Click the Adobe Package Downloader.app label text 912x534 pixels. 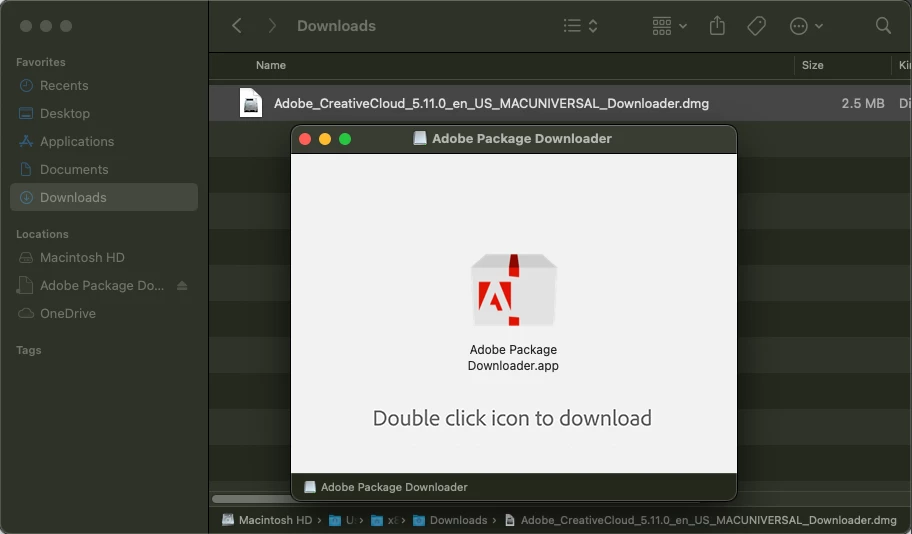[x=514, y=357]
